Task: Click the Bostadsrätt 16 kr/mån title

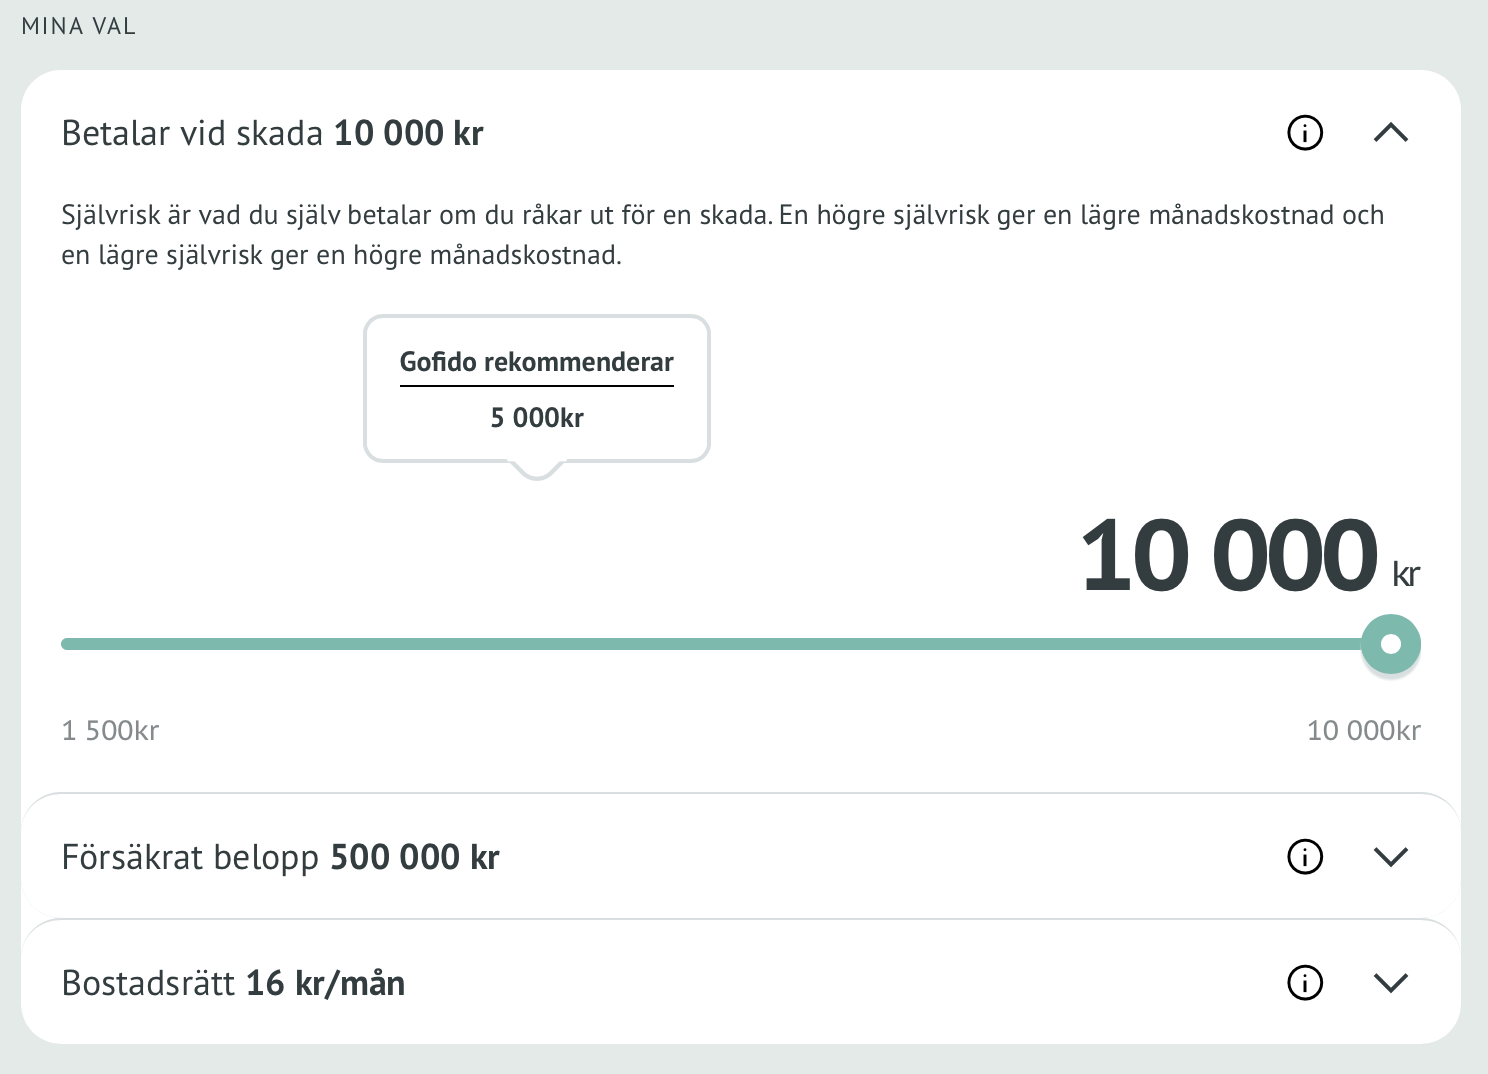Action: [x=233, y=983]
